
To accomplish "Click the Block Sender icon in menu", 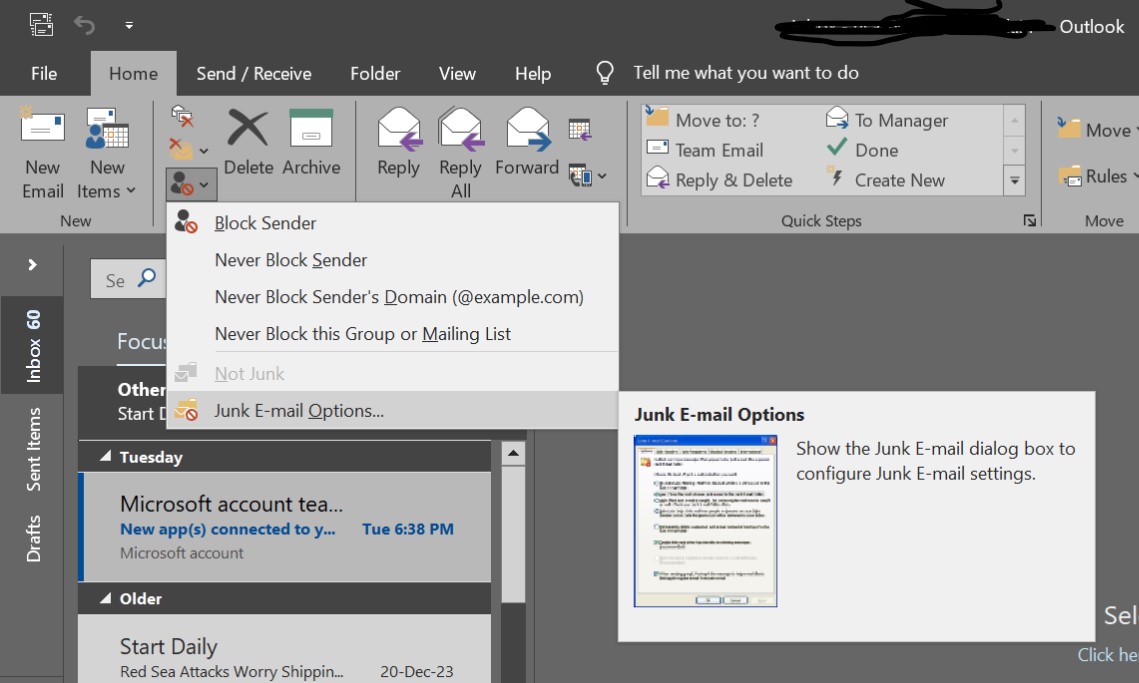I will point(186,222).
